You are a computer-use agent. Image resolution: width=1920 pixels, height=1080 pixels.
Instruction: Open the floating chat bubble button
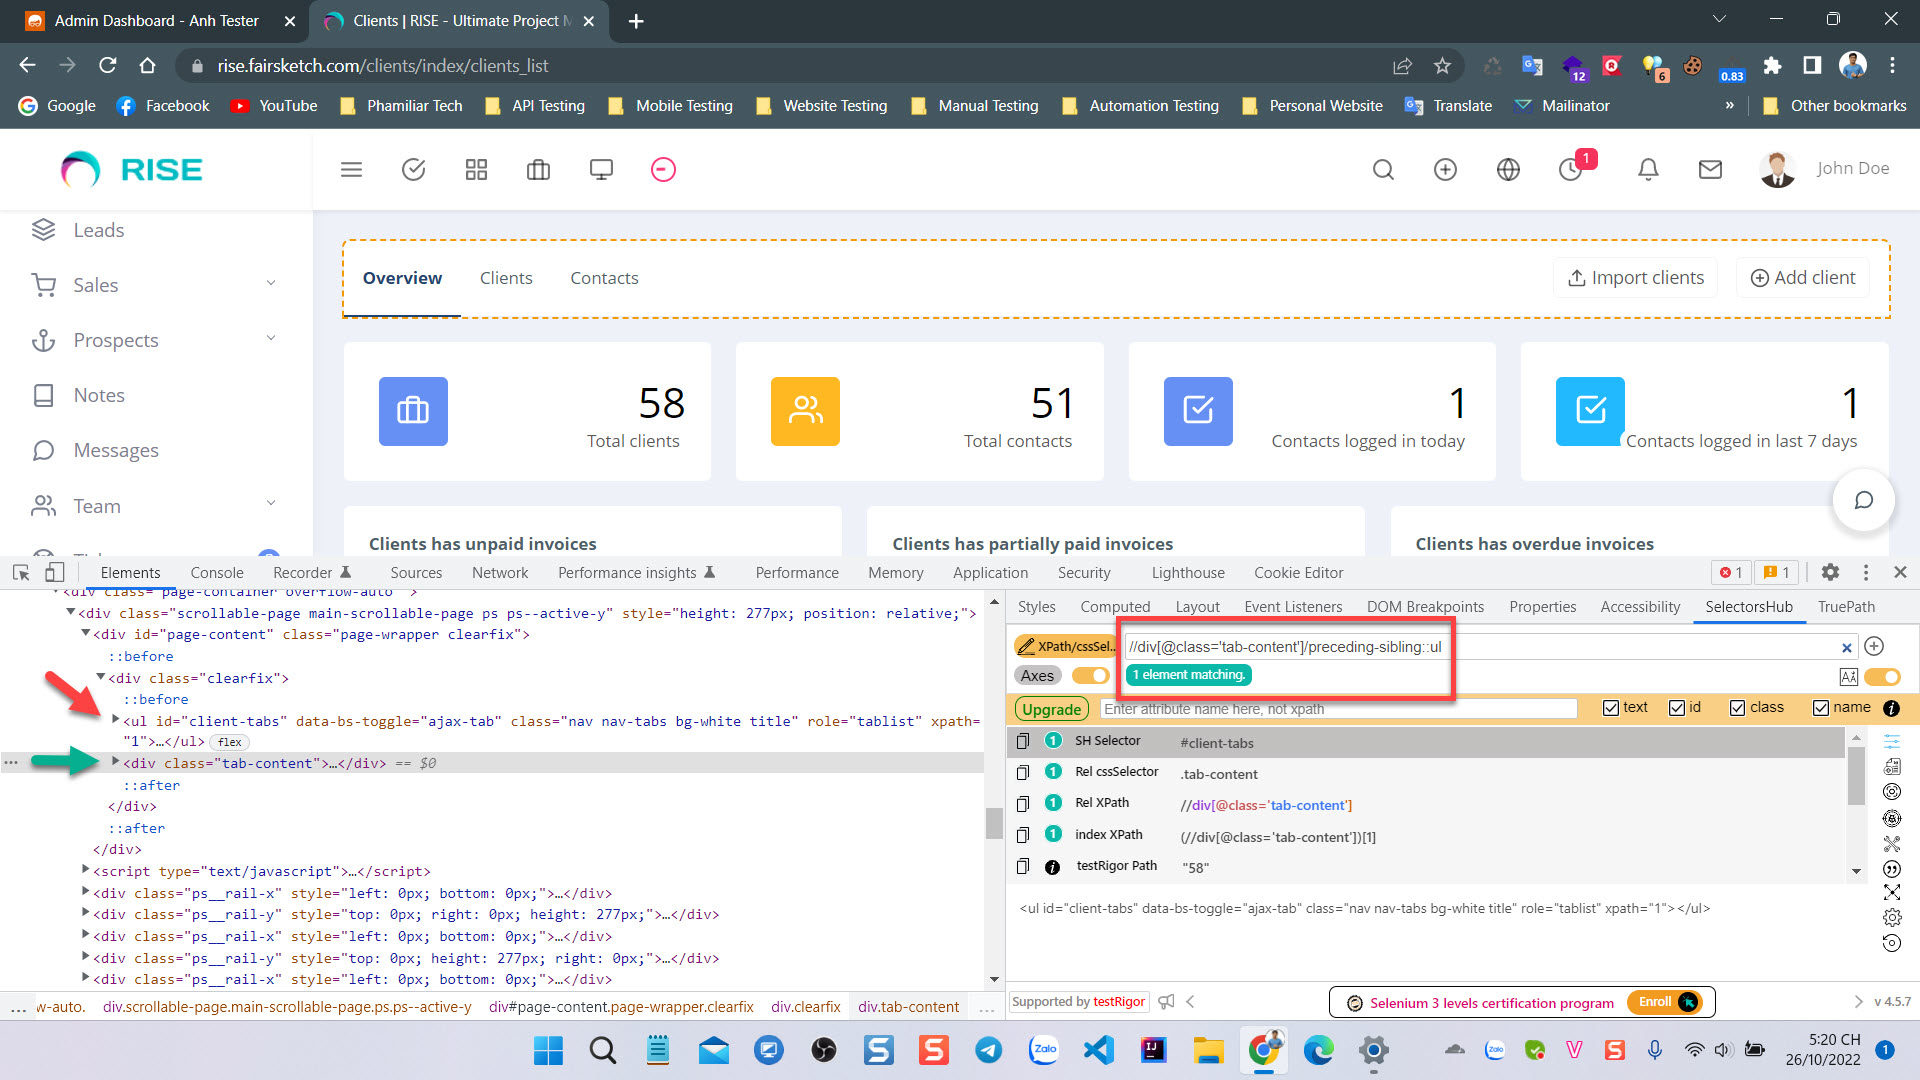(1863, 500)
